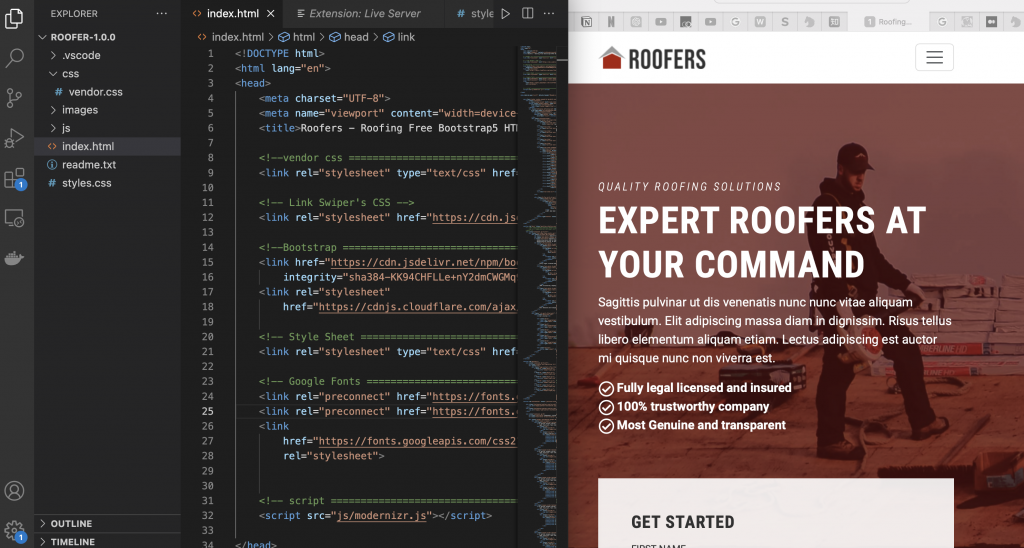Open the head breadcrumb dropdown
Viewport: 1024px width, 548px height.
click(x=349, y=37)
